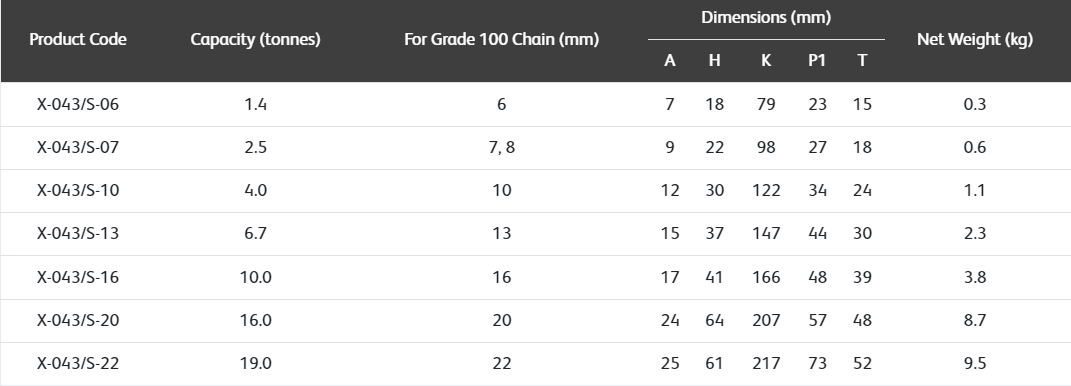
Task: Click the dimension column H header
Action: (x=714, y=61)
